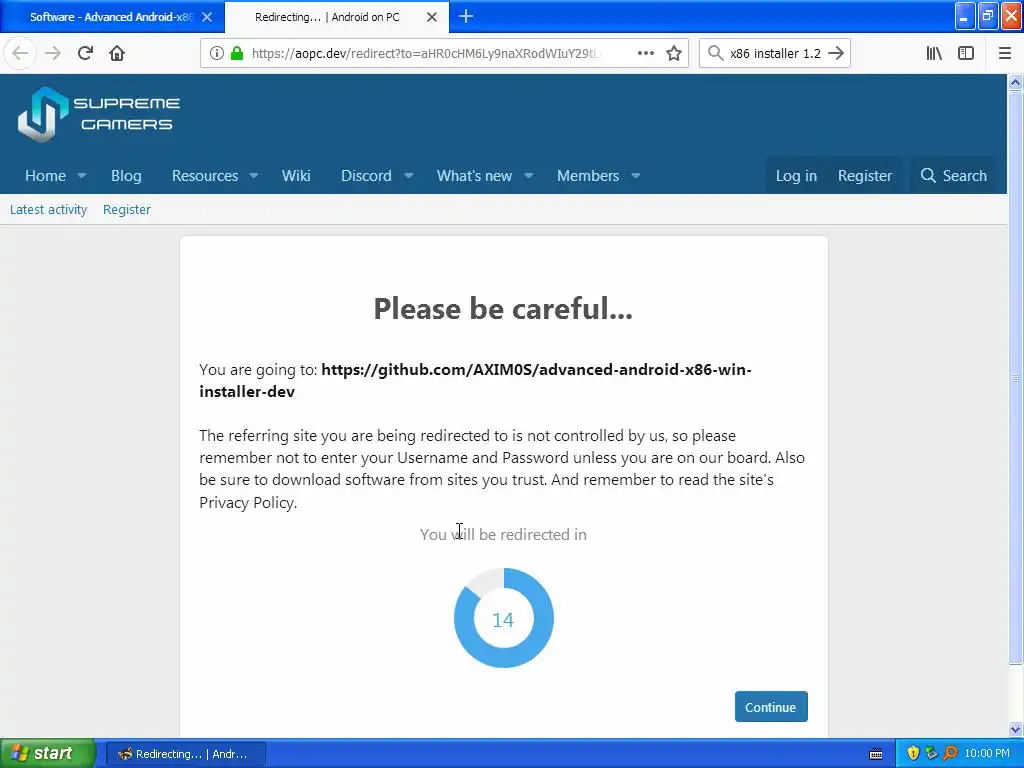Click the Continue button
Viewport: 1024px width, 768px height.
coord(771,707)
